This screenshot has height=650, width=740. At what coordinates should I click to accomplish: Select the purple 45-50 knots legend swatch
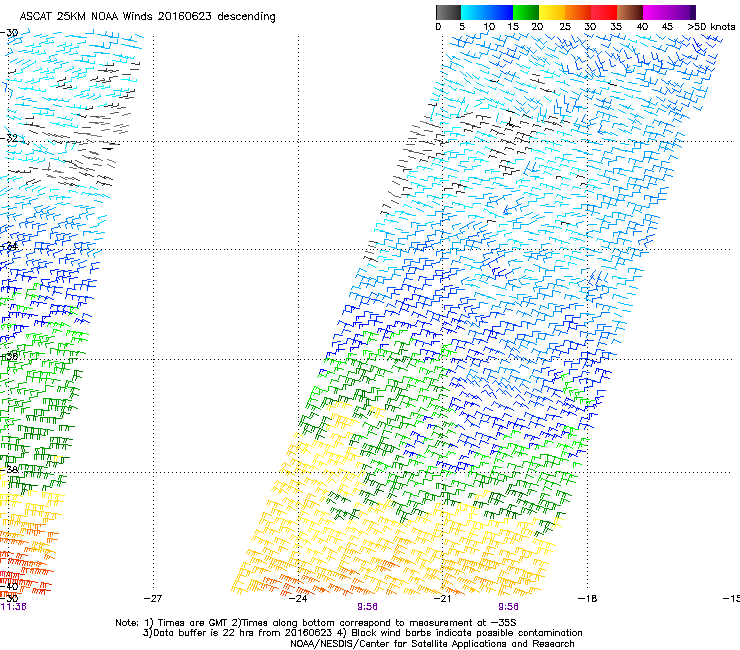682,12
